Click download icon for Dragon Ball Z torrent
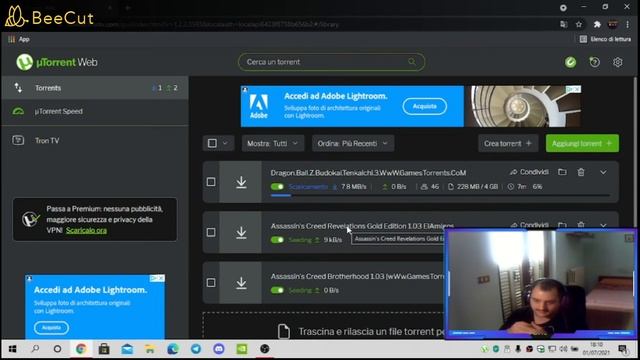640x360 pixels. [241, 182]
